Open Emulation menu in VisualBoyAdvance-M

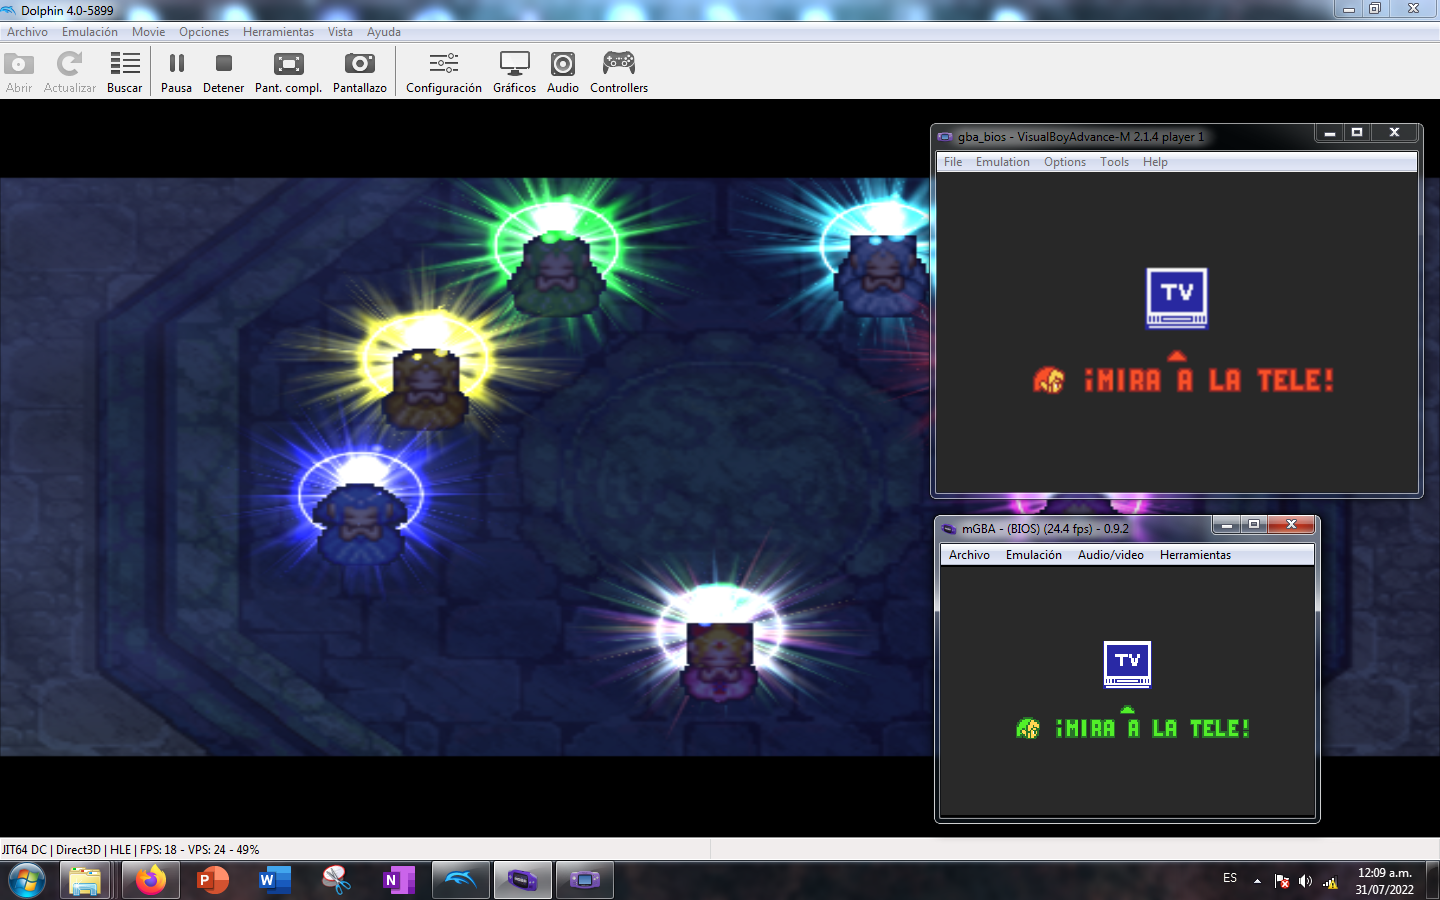click(x=1002, y=162)
